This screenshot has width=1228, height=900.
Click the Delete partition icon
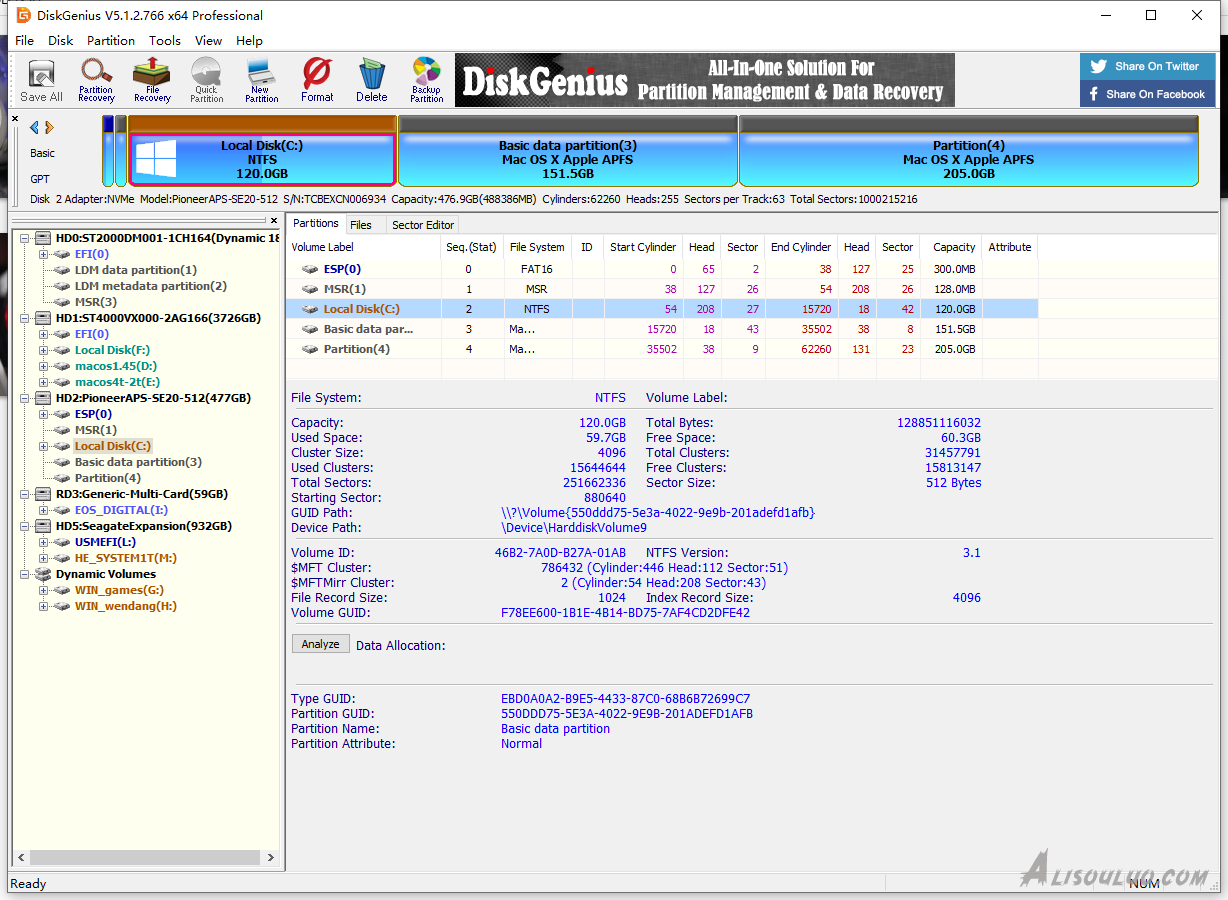coord(371,80)
